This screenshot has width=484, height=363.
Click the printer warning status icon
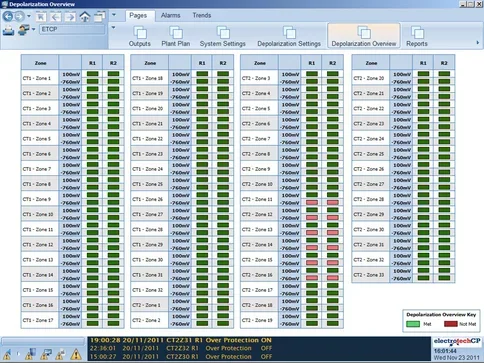[x=61, y=354]
